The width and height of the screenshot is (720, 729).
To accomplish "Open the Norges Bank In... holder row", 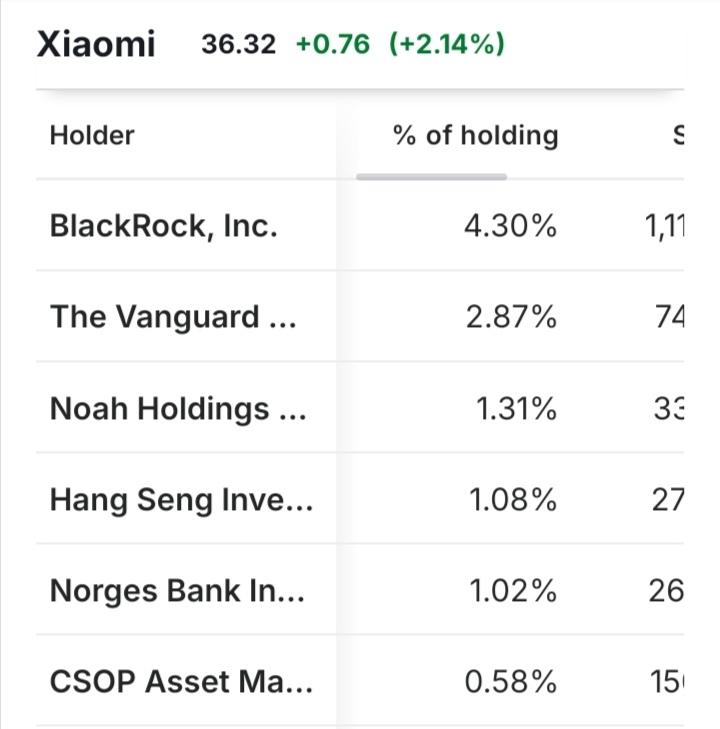I will (178, 591).
